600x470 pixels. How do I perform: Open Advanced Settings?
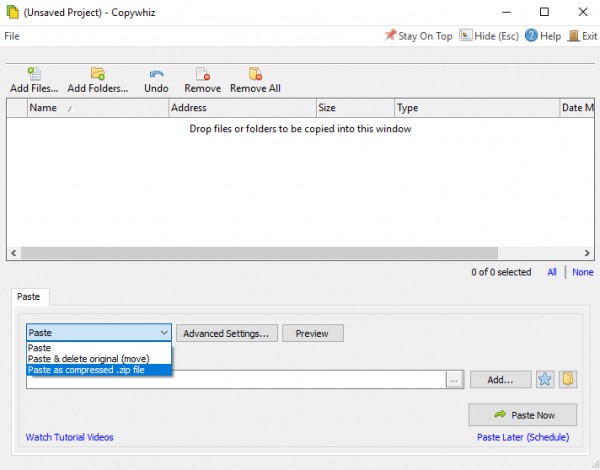tap(227, 333)
